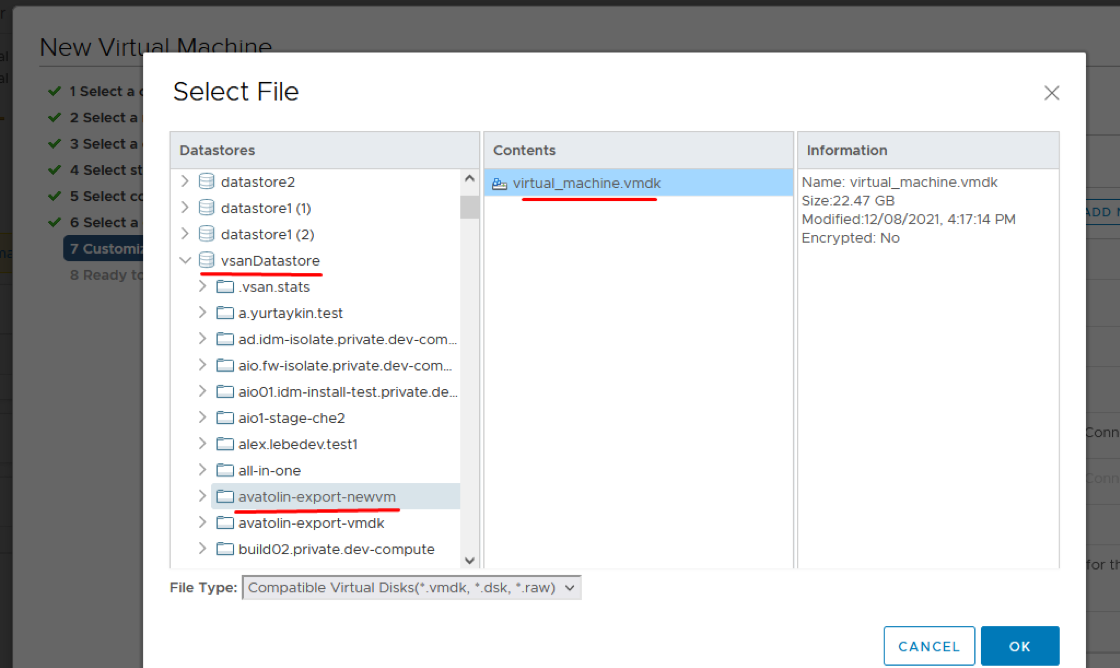
Task: Click the aio01.idm-install-test folder icon
Action: (x=225, y=392)
